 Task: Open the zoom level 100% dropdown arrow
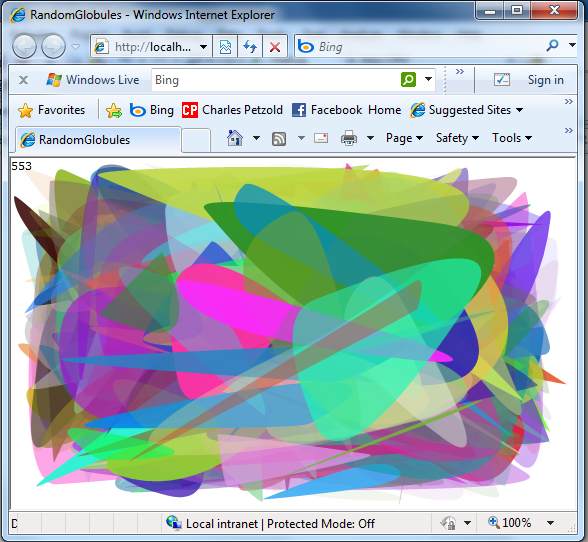[550, 522]
